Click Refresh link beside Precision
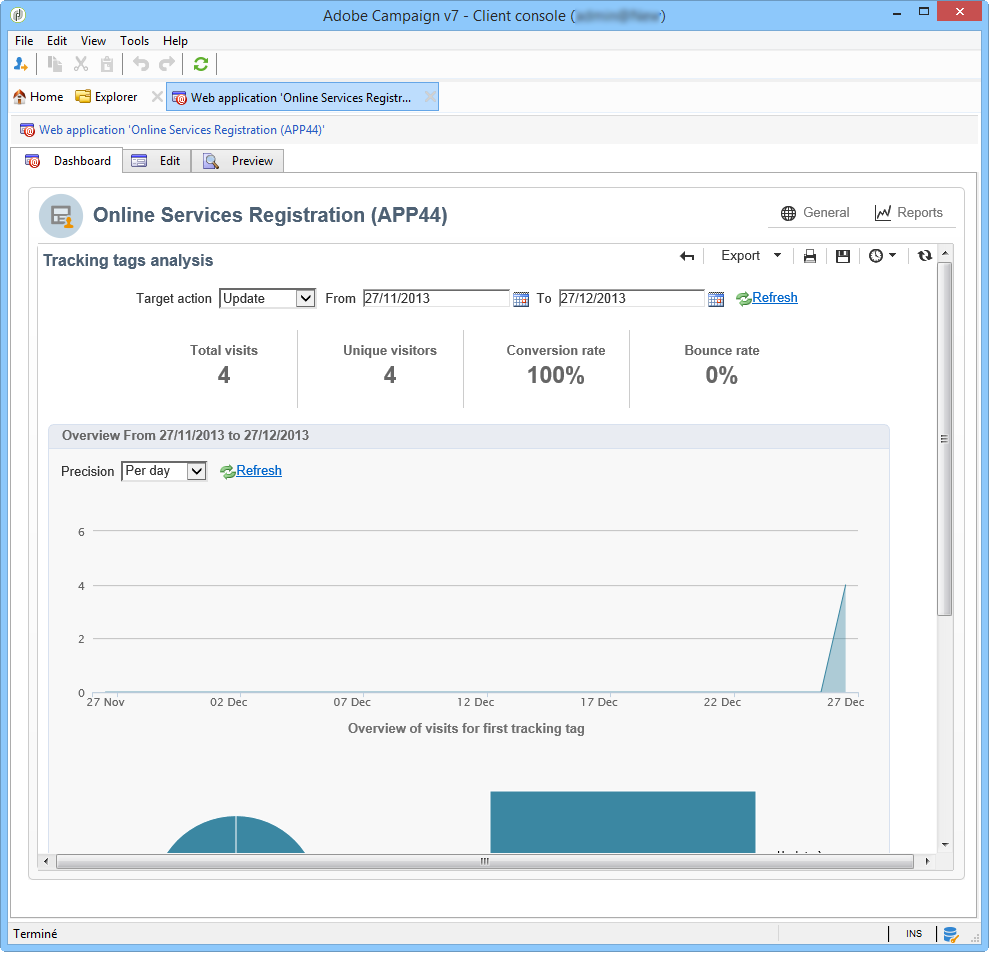The image size is (1007, 975). tap(259, 470)
